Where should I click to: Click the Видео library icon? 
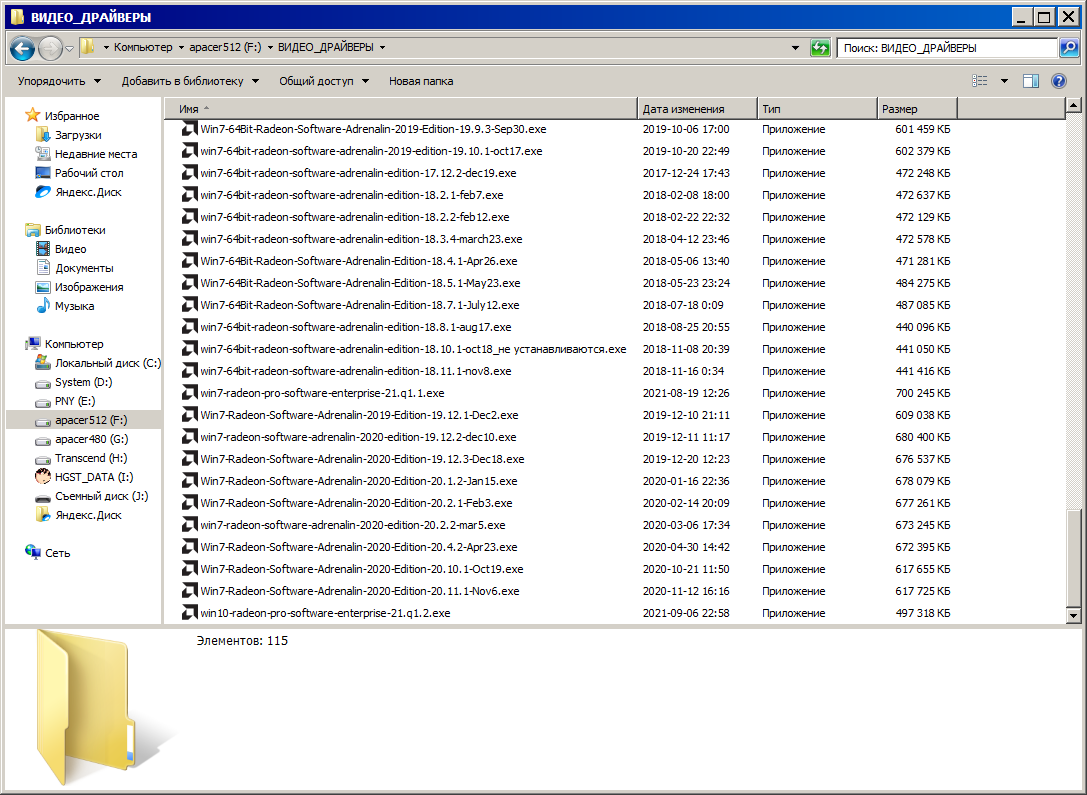(43, 249)
